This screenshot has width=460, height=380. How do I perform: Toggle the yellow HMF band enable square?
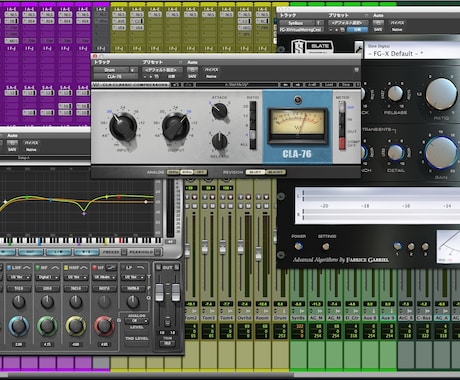click(66, 268)
